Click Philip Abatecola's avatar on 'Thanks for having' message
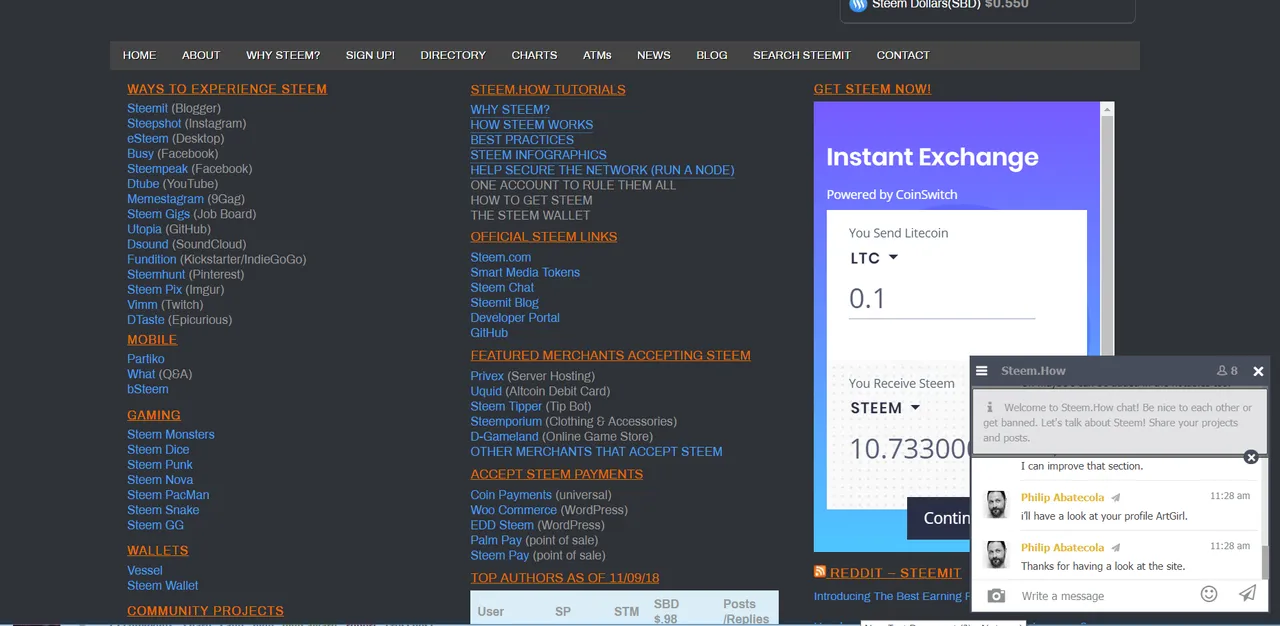1280x626 pixels. [996, 555]
